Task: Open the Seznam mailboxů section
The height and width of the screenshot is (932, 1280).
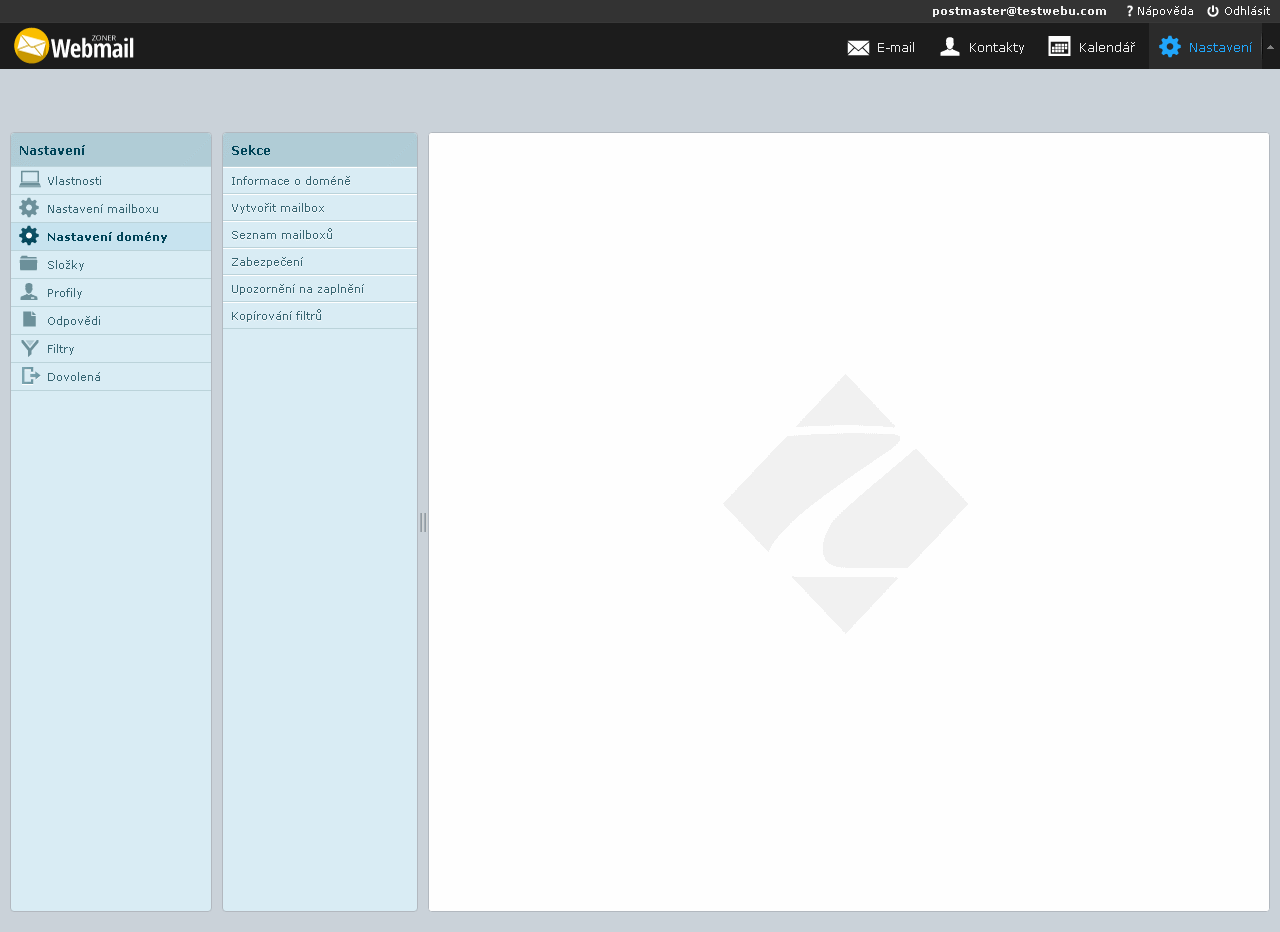Action: point(282,235)
